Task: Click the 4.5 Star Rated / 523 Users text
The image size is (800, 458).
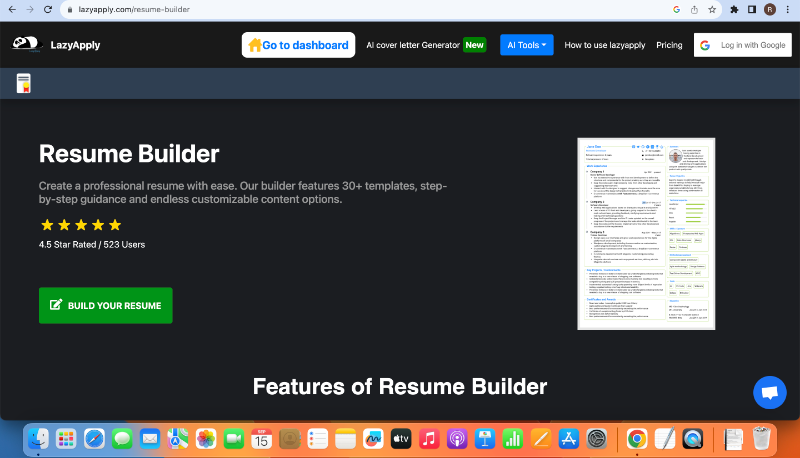Action: pyautogui.click(x=92, y=244)
